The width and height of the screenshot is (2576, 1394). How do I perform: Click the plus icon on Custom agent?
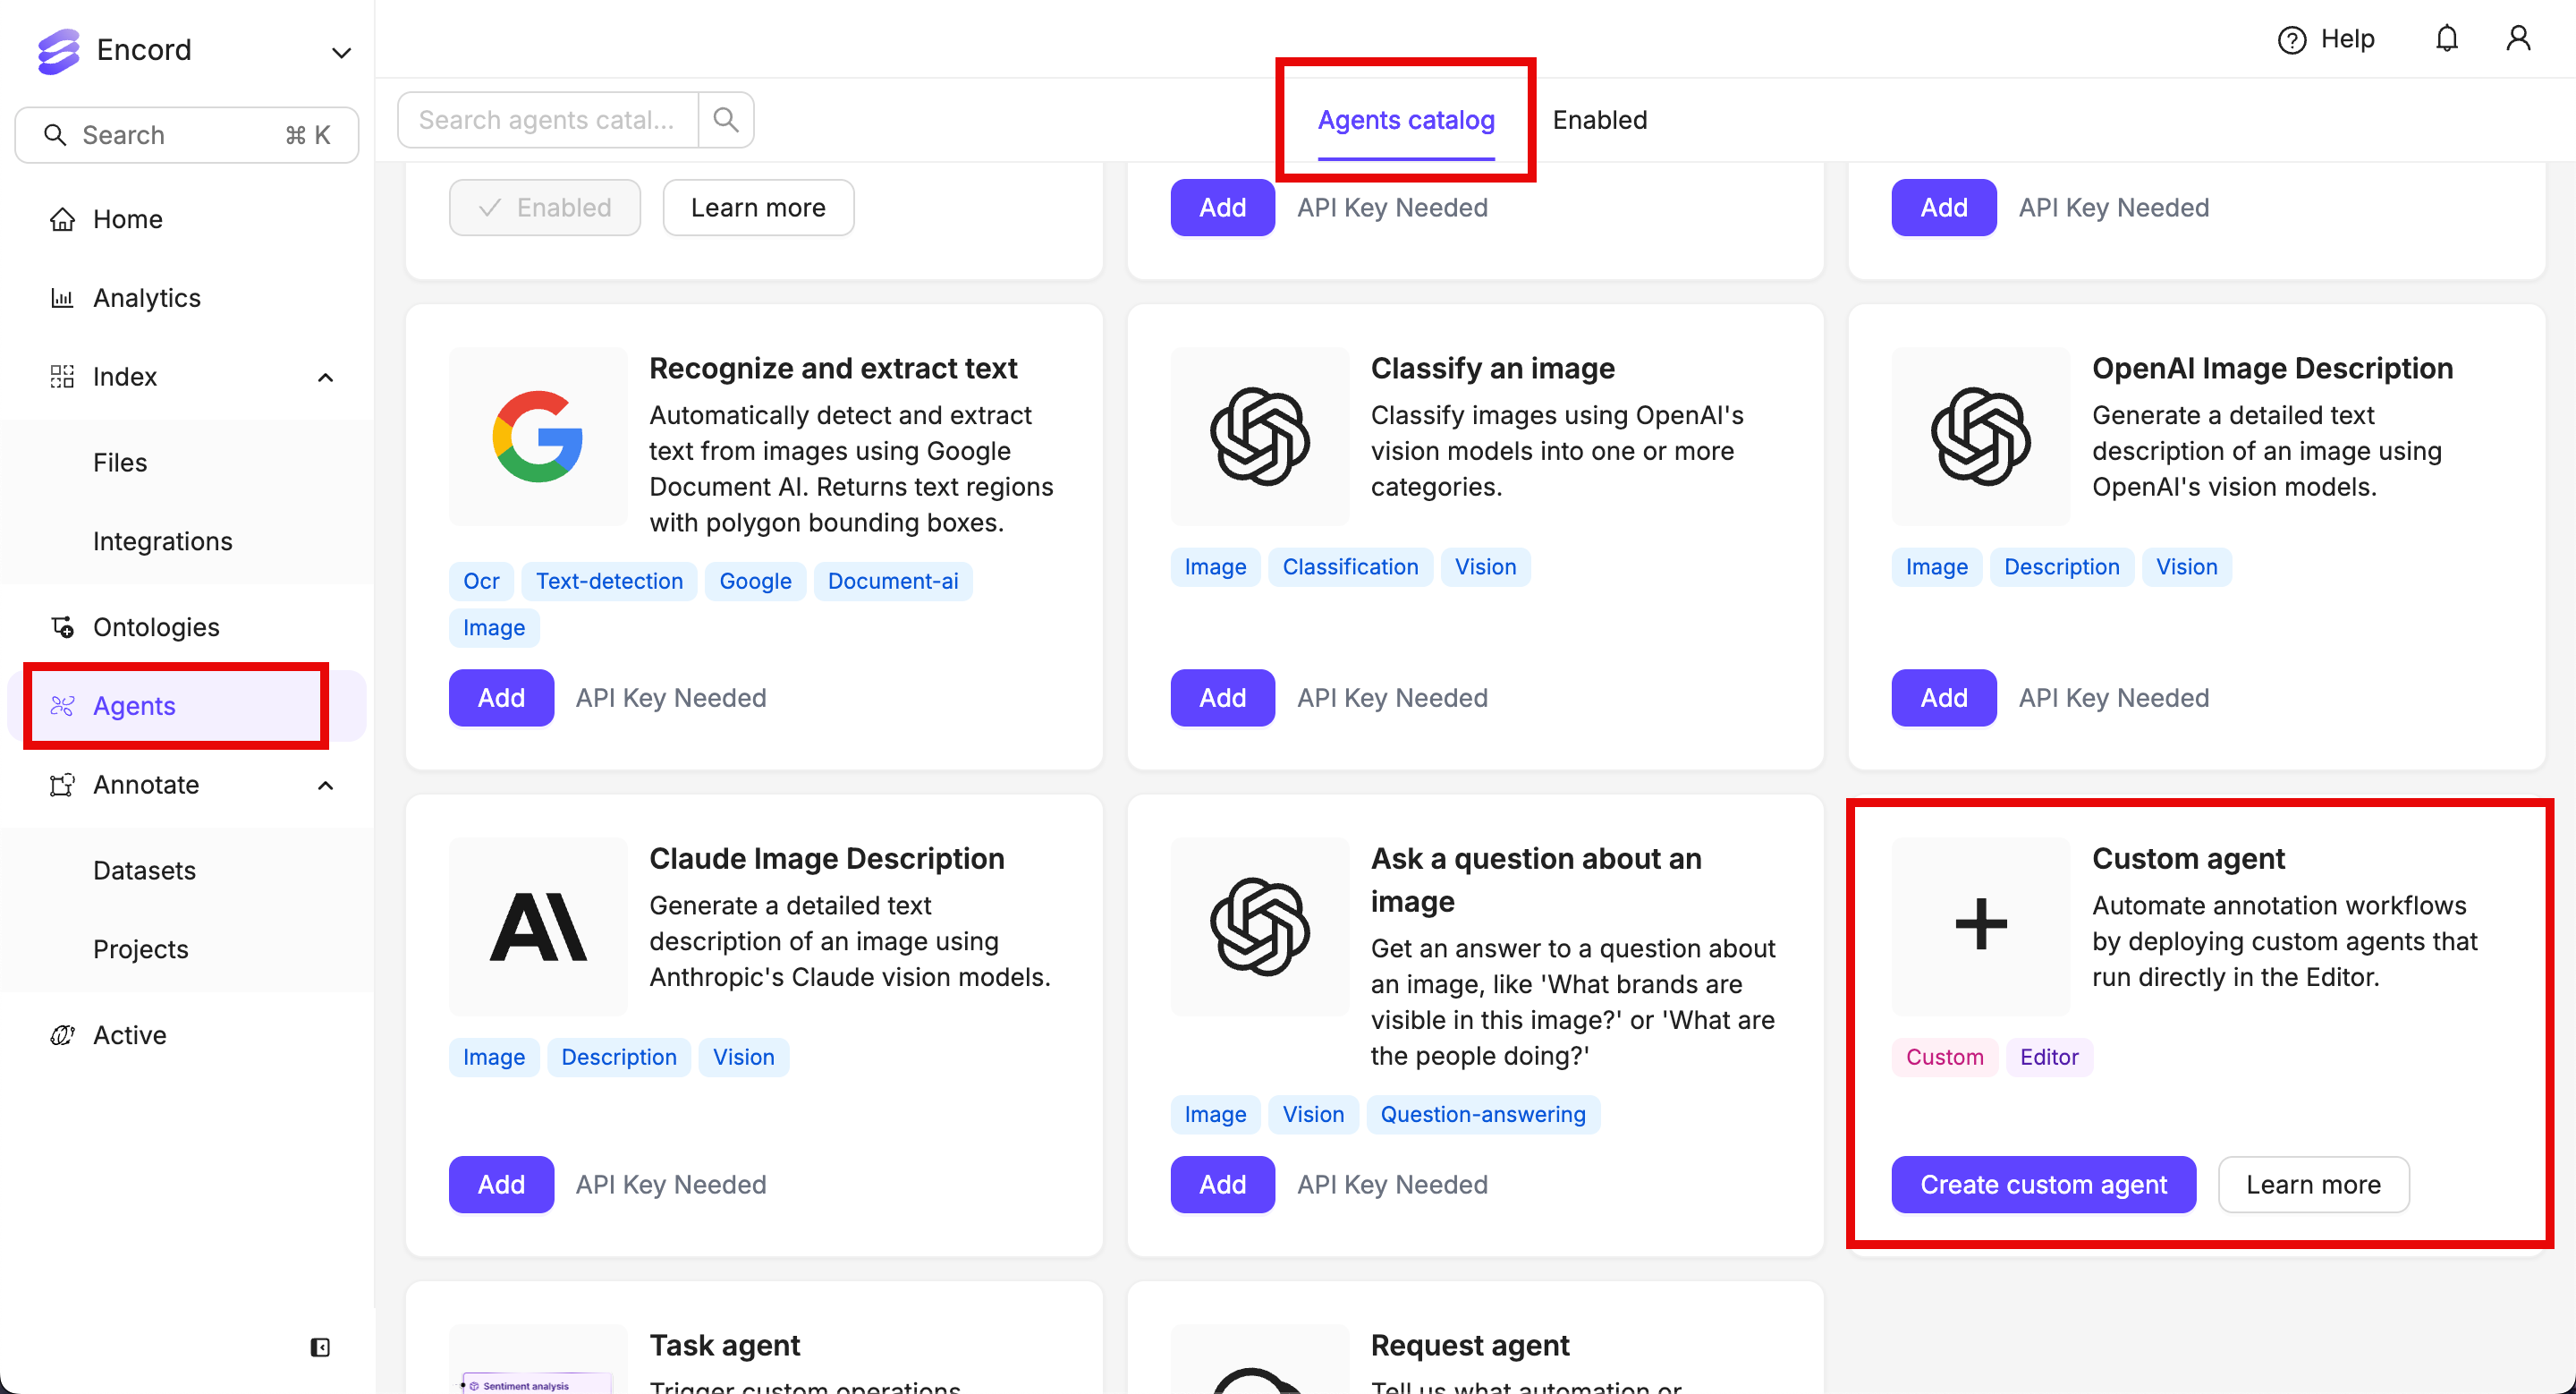1980,925
